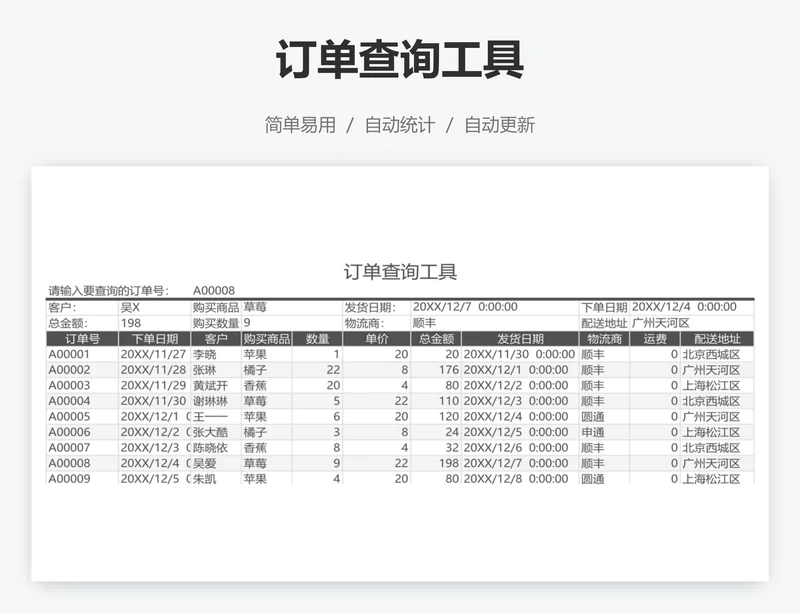Image resolution: width=800 pixels, height=613 pixels.
Task: Click the order number input cell A00008
Action: (x=213, y=290)
